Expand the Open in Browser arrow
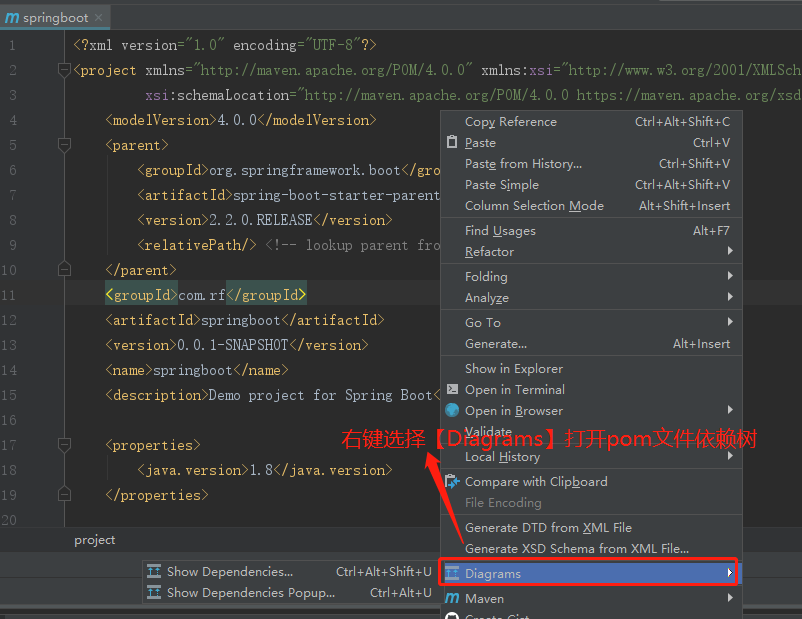This screenshot has height=619, width=802. click(x=730, y=410)
